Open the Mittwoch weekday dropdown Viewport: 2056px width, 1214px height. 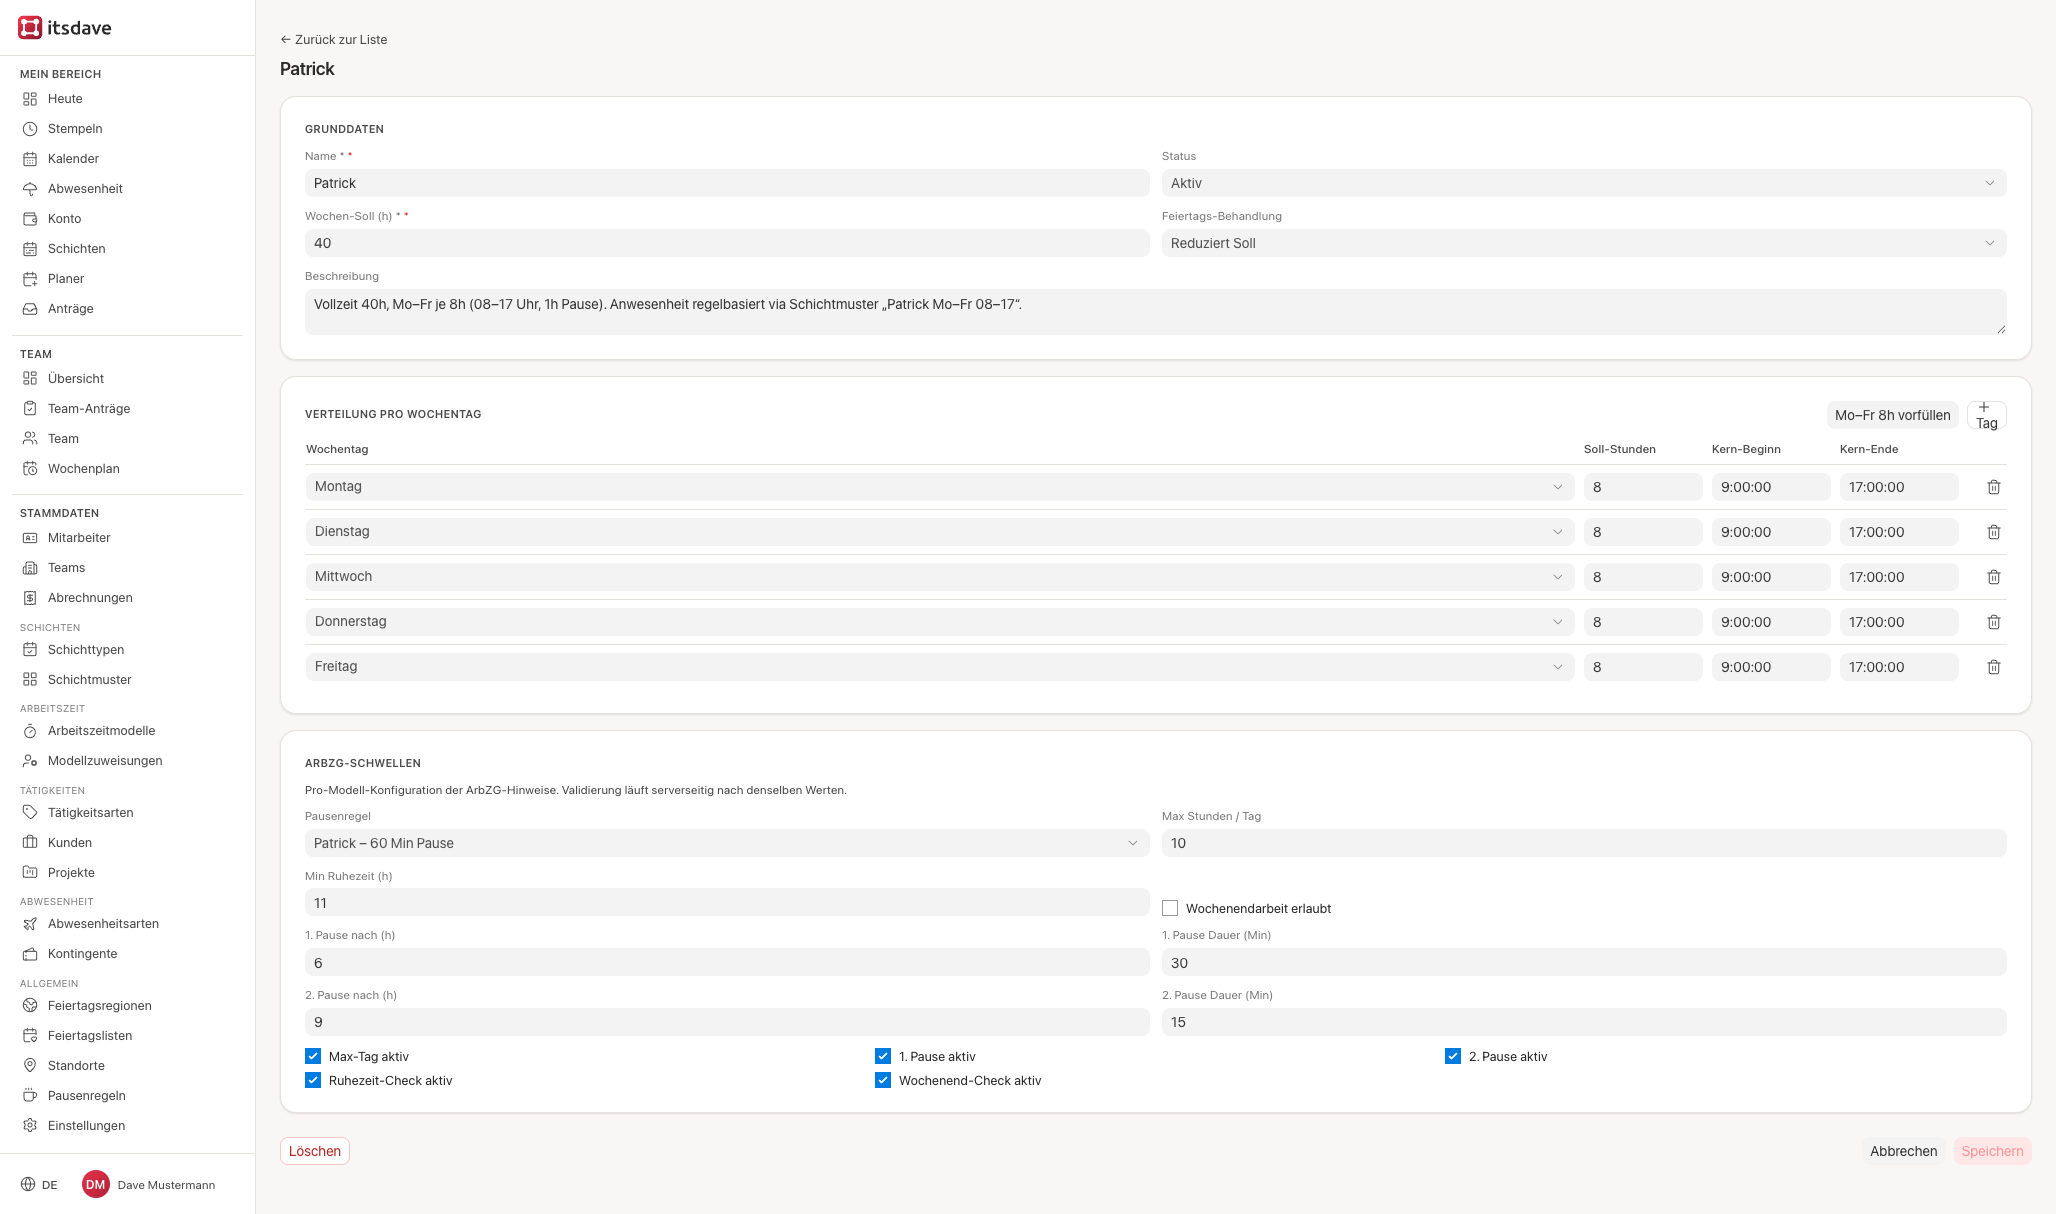[x=940, y=577]
